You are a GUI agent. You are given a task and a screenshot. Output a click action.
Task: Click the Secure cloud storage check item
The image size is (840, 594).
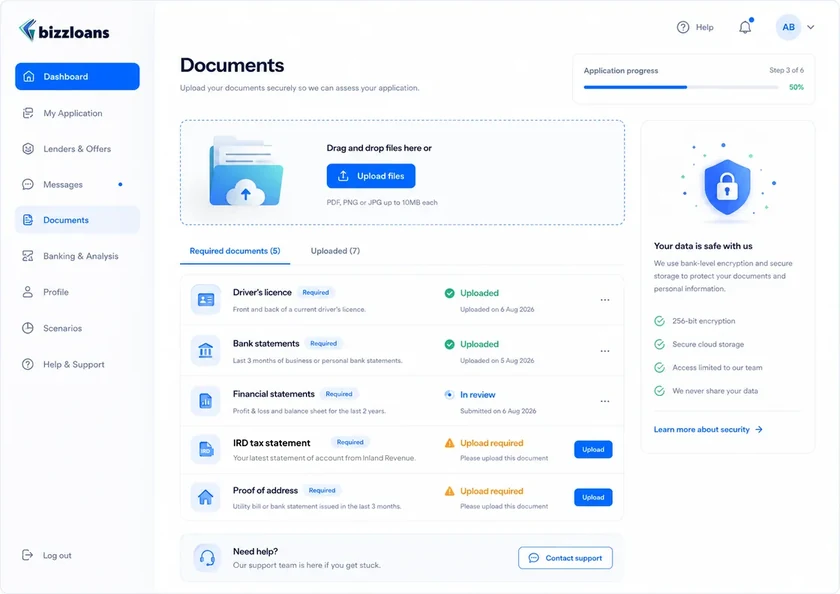click(x=699, y=344)
